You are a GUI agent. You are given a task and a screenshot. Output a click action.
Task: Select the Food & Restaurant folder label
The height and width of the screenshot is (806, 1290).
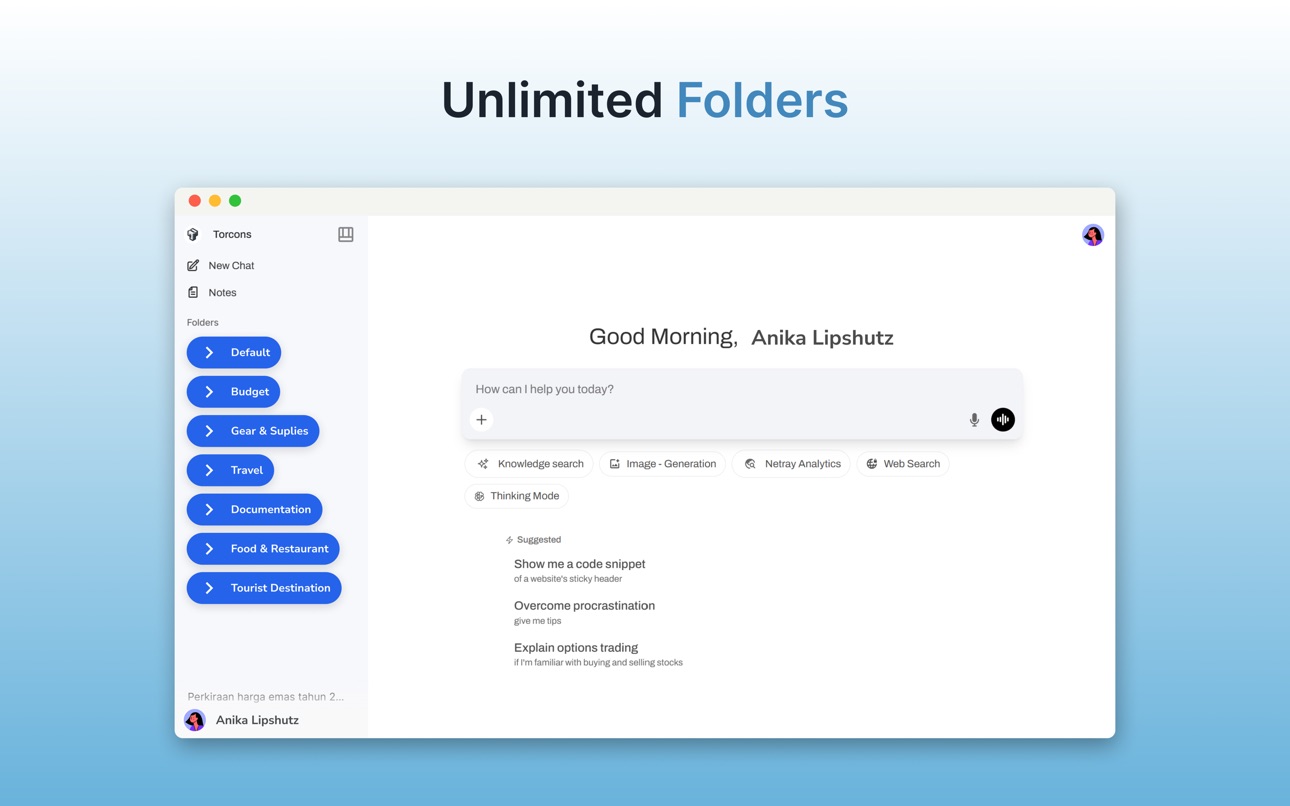pos(280,549)
